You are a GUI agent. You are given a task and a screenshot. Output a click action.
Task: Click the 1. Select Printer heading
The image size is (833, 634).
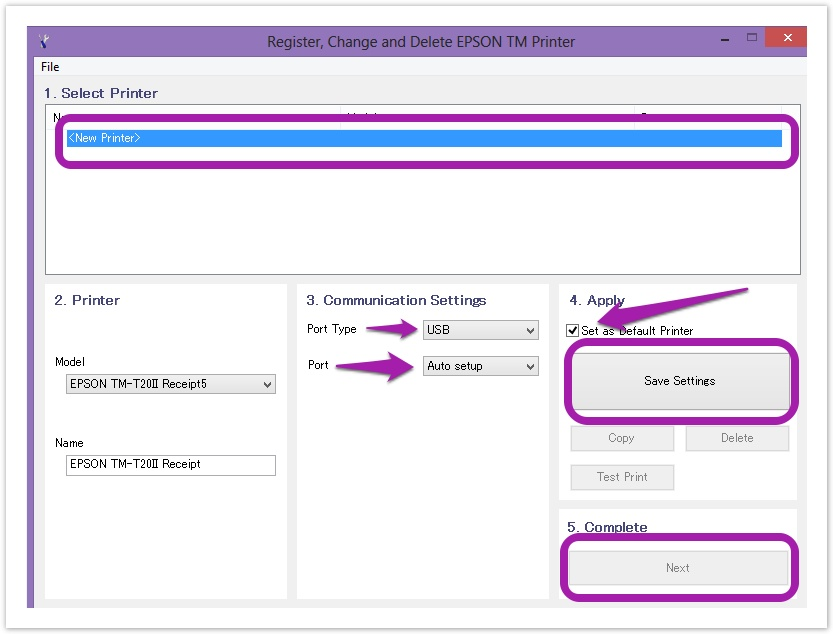(x=100, y=93)
